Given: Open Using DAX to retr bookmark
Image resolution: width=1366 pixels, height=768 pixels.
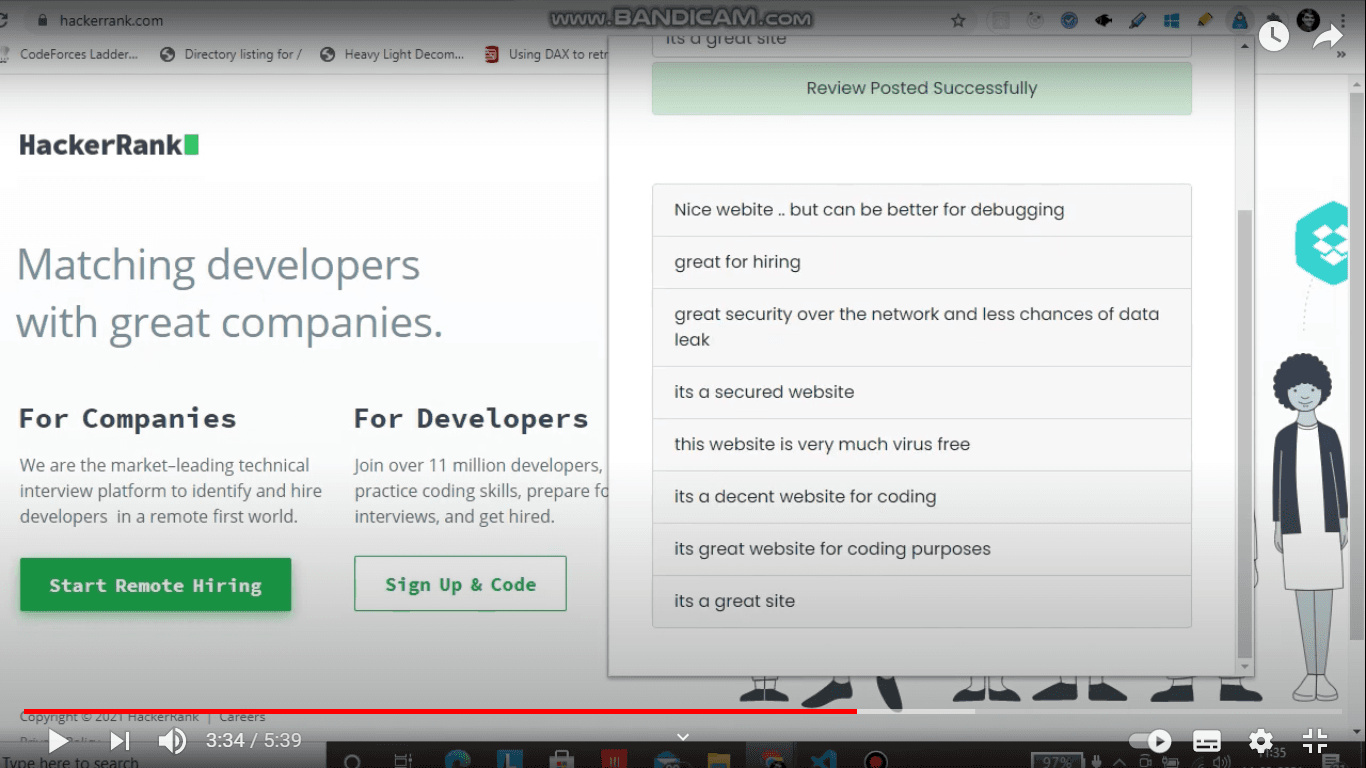Looking at the screenshot, I should [x=546, y=55].
